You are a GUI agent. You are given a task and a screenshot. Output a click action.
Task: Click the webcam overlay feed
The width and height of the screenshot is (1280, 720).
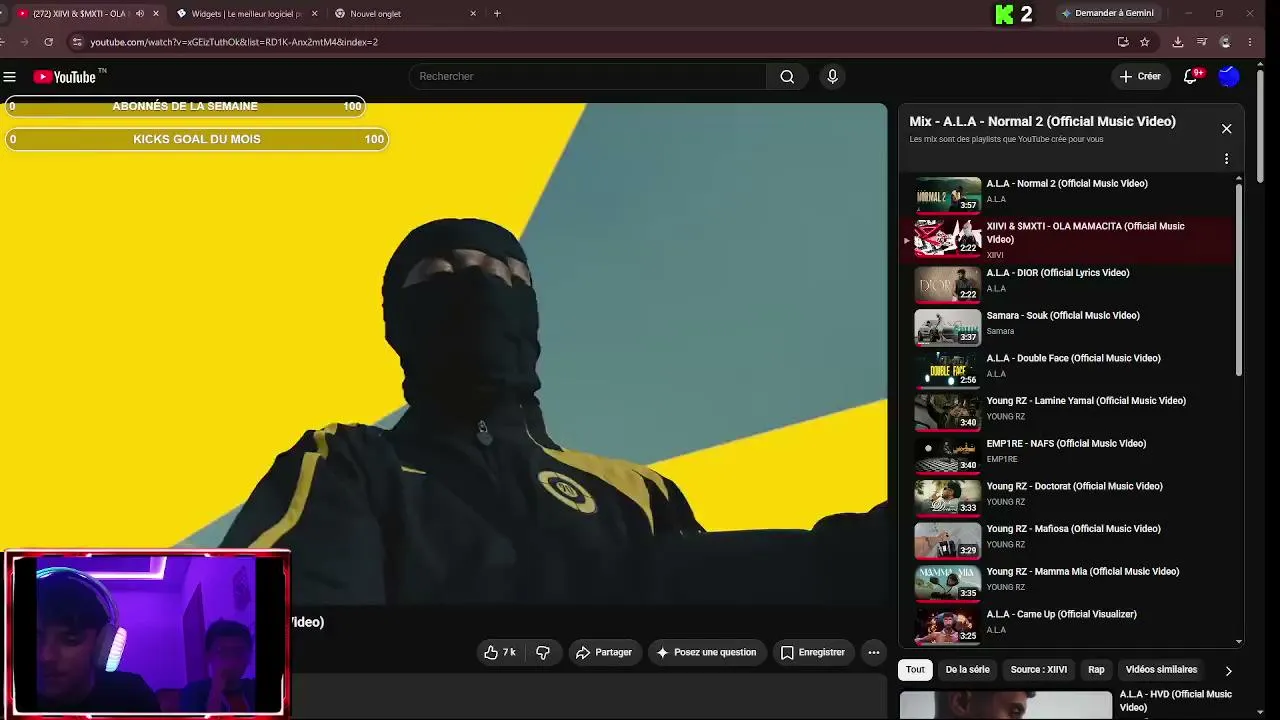point(148,633)
